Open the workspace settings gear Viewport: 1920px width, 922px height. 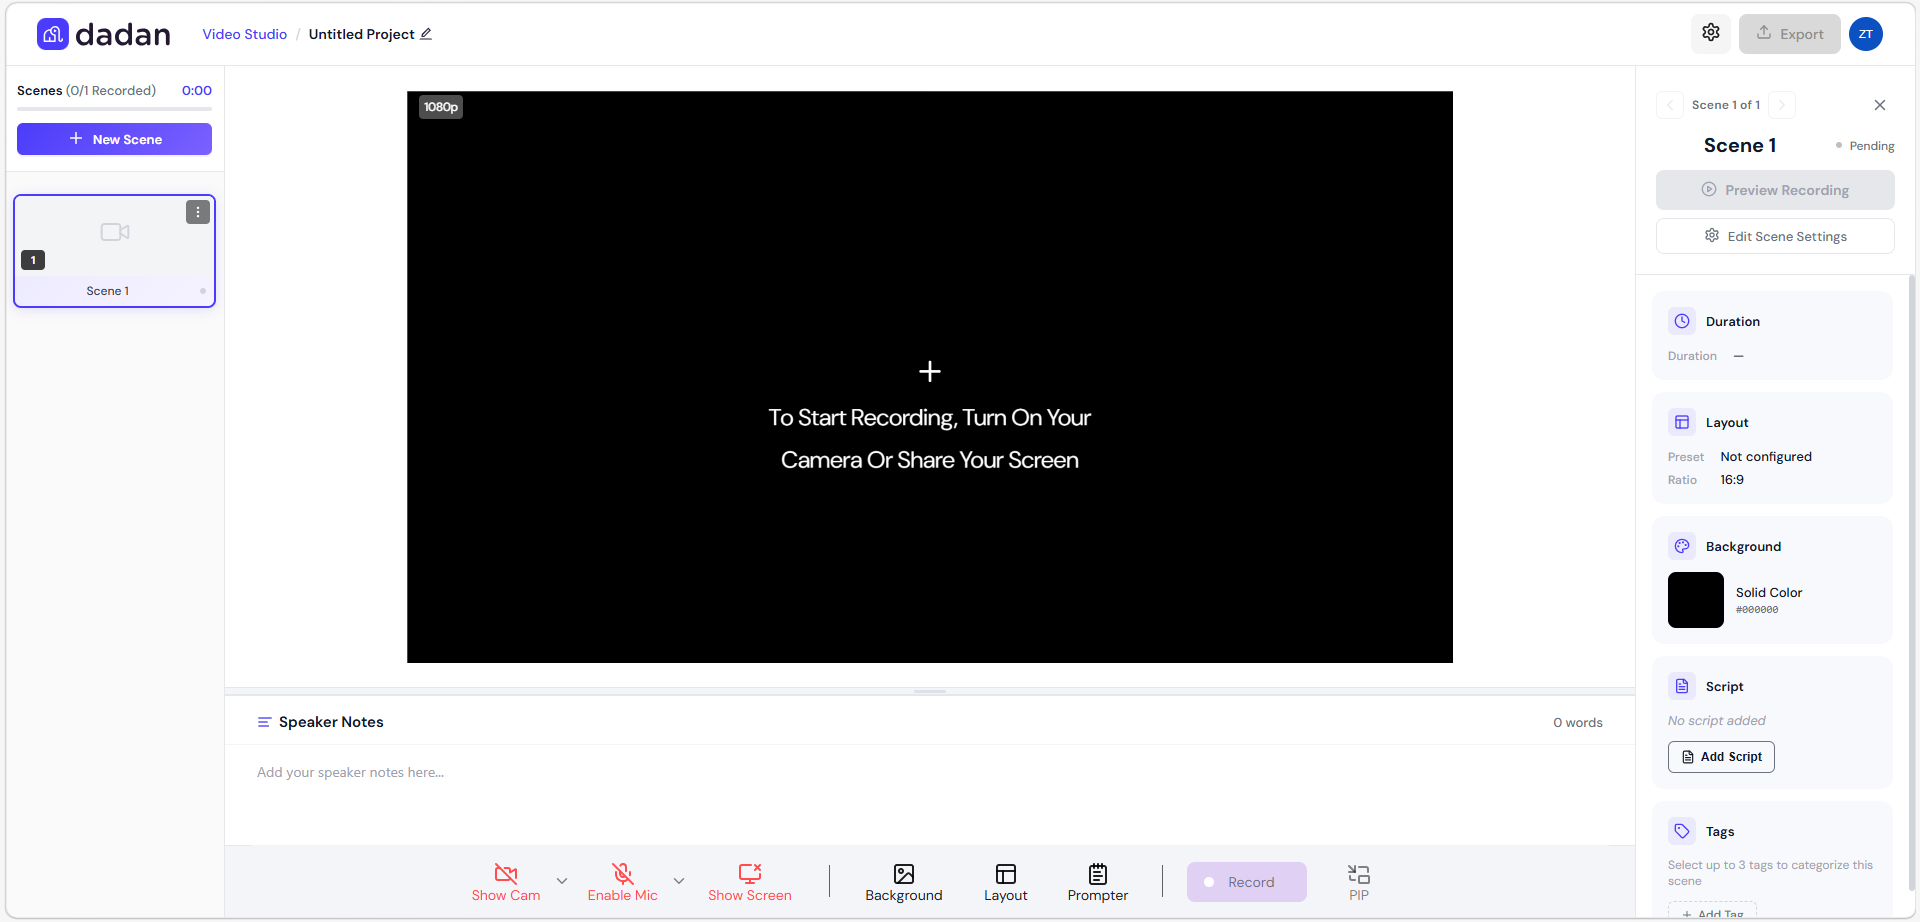pos(1710,33)
